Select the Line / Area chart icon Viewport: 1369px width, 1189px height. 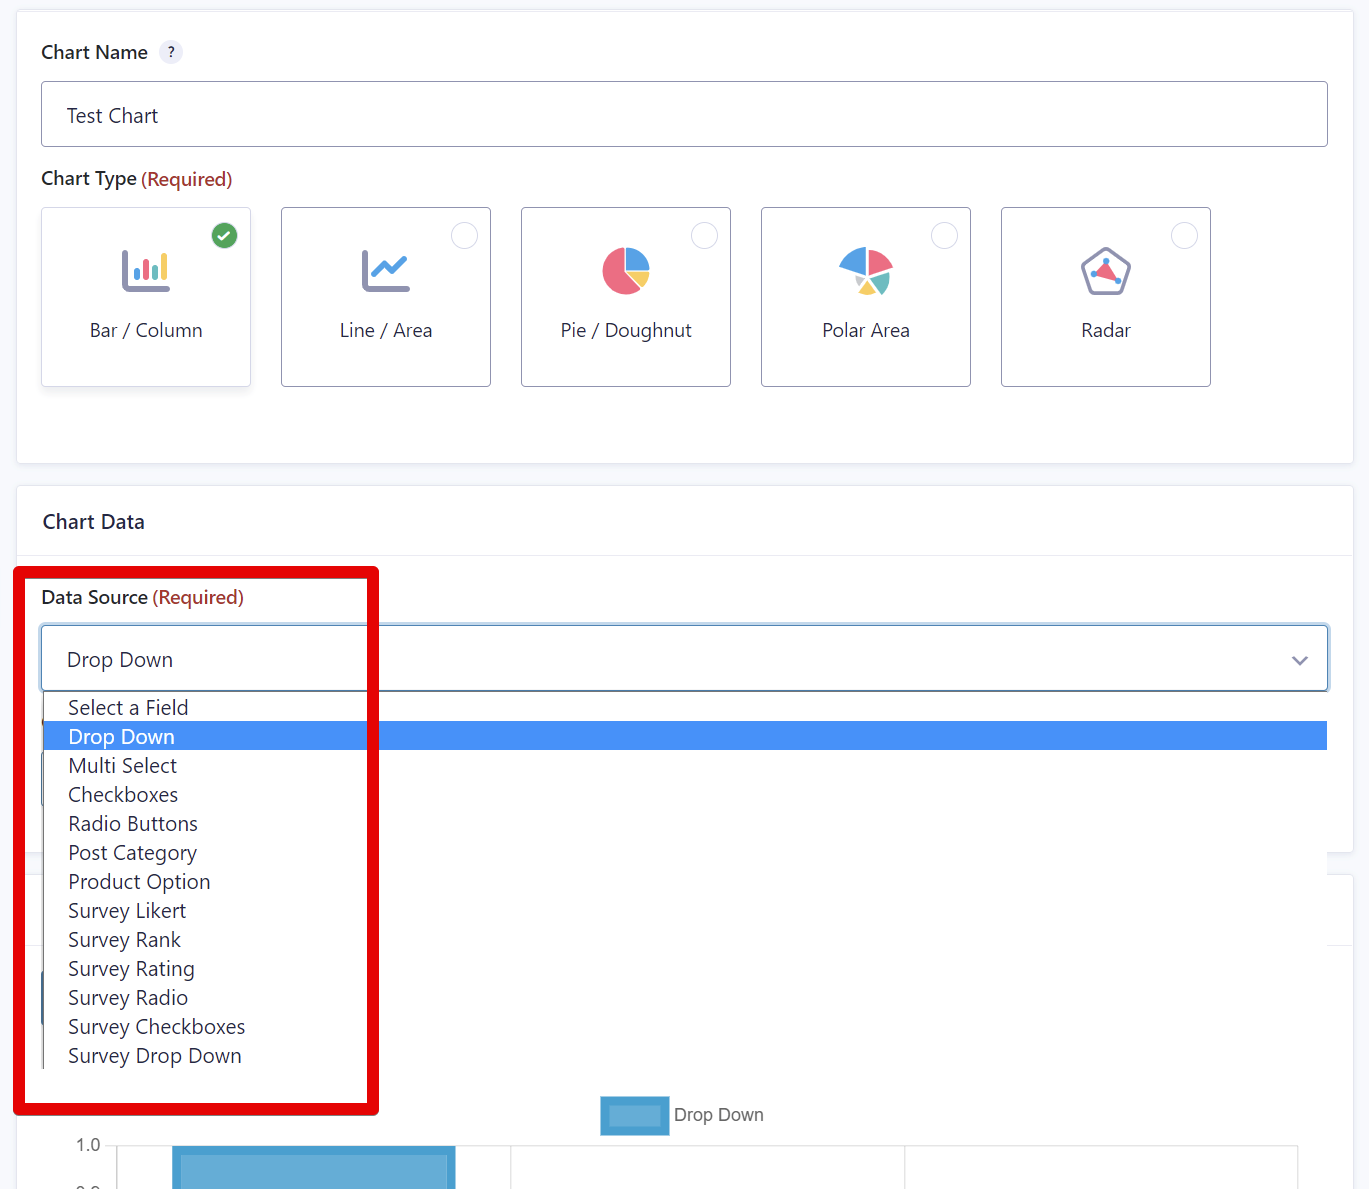pos(386,271)
